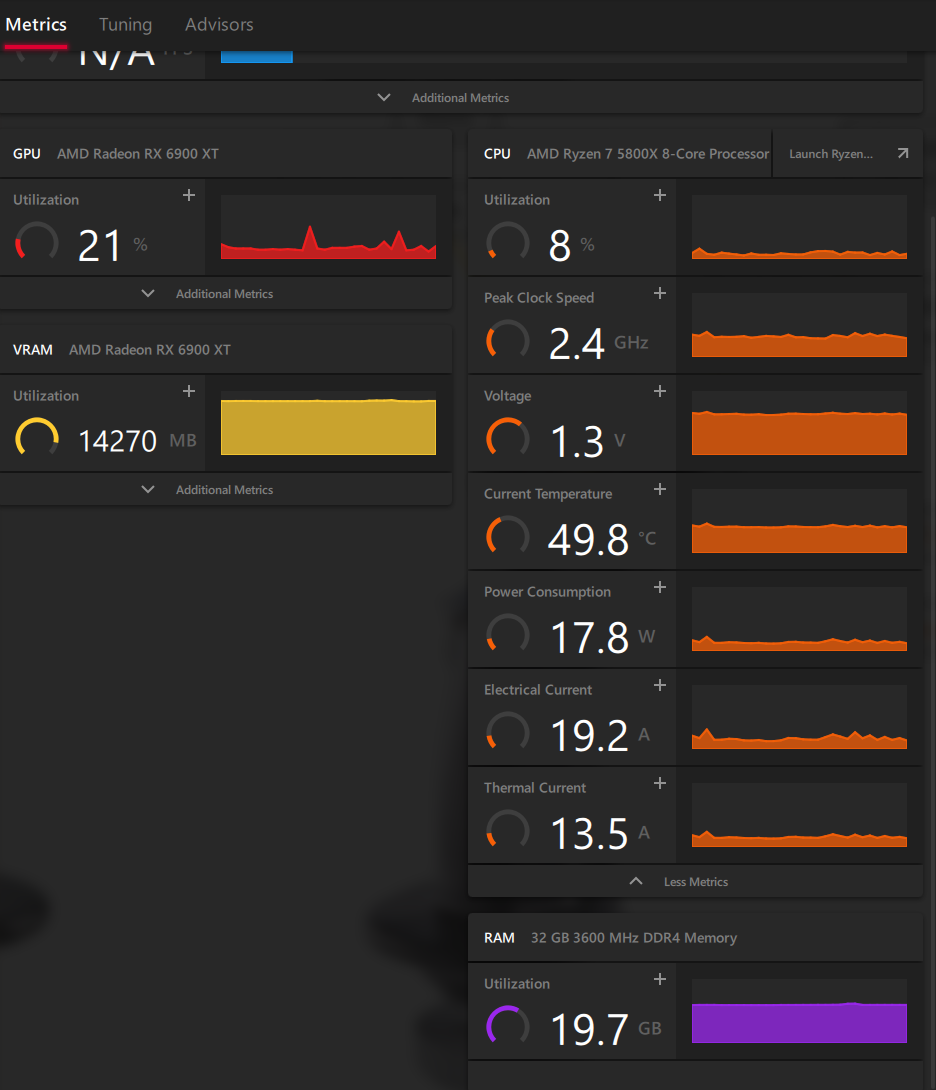
Task: Expand Additional Metrics below the blue bar
Action: pos(462,97)
